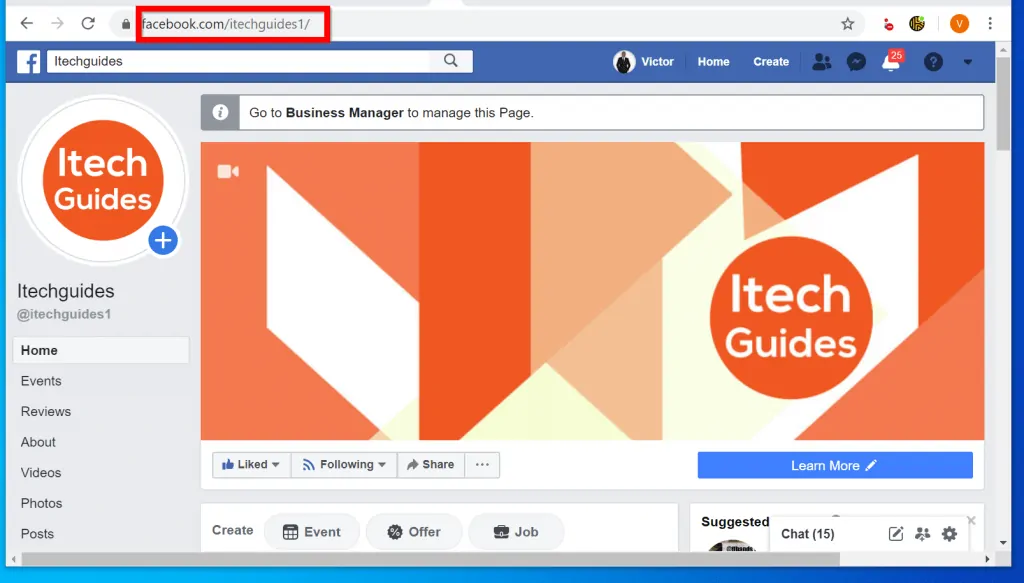The width and height of the screenshot is (1024, 583).
Task: Open the Following dropdown button
Action: click(344, 465)
